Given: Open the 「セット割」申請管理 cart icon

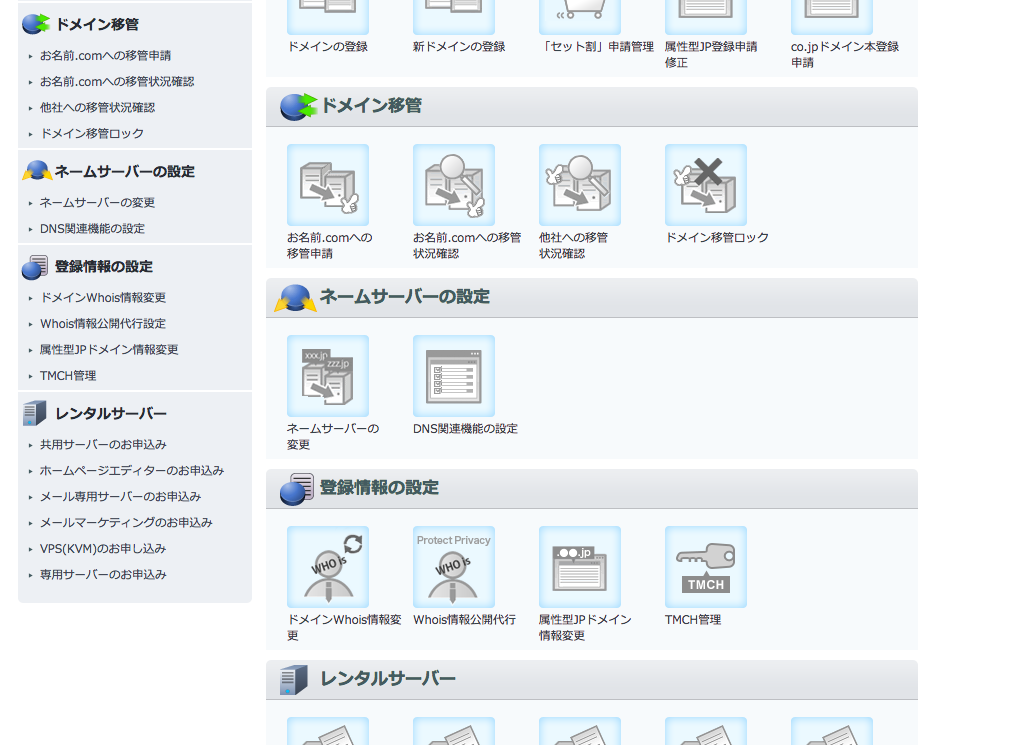Looking at the screenshot, I should 580,17.
